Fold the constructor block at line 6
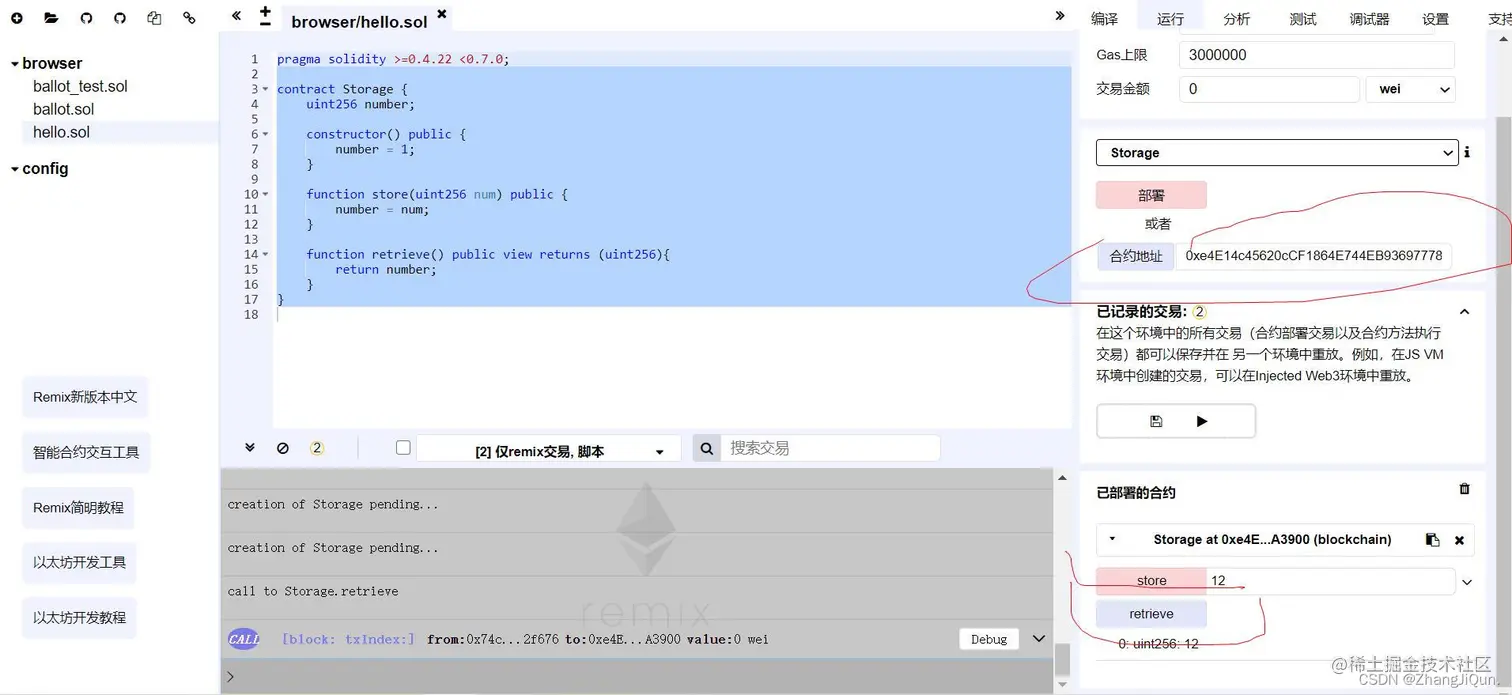The image size is (1512, 695). 266,134
